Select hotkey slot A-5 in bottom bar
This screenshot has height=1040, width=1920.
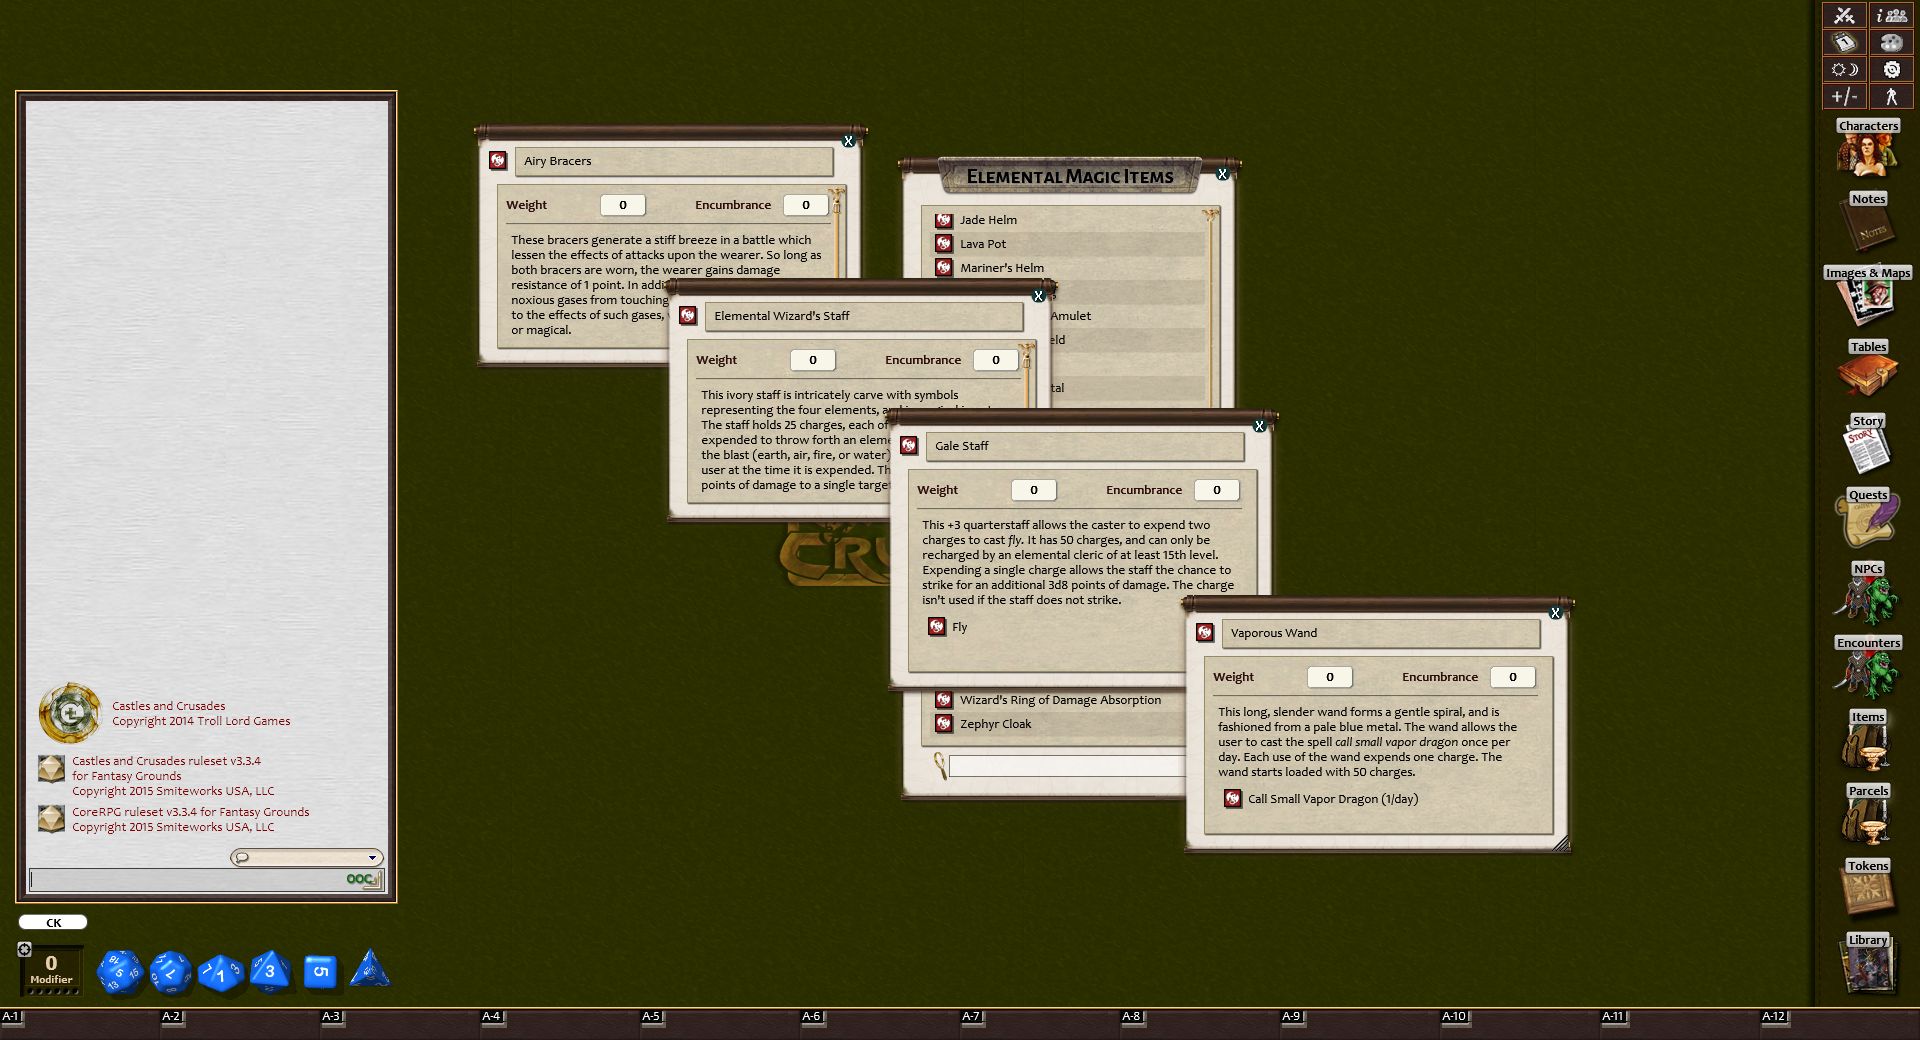651,1017
